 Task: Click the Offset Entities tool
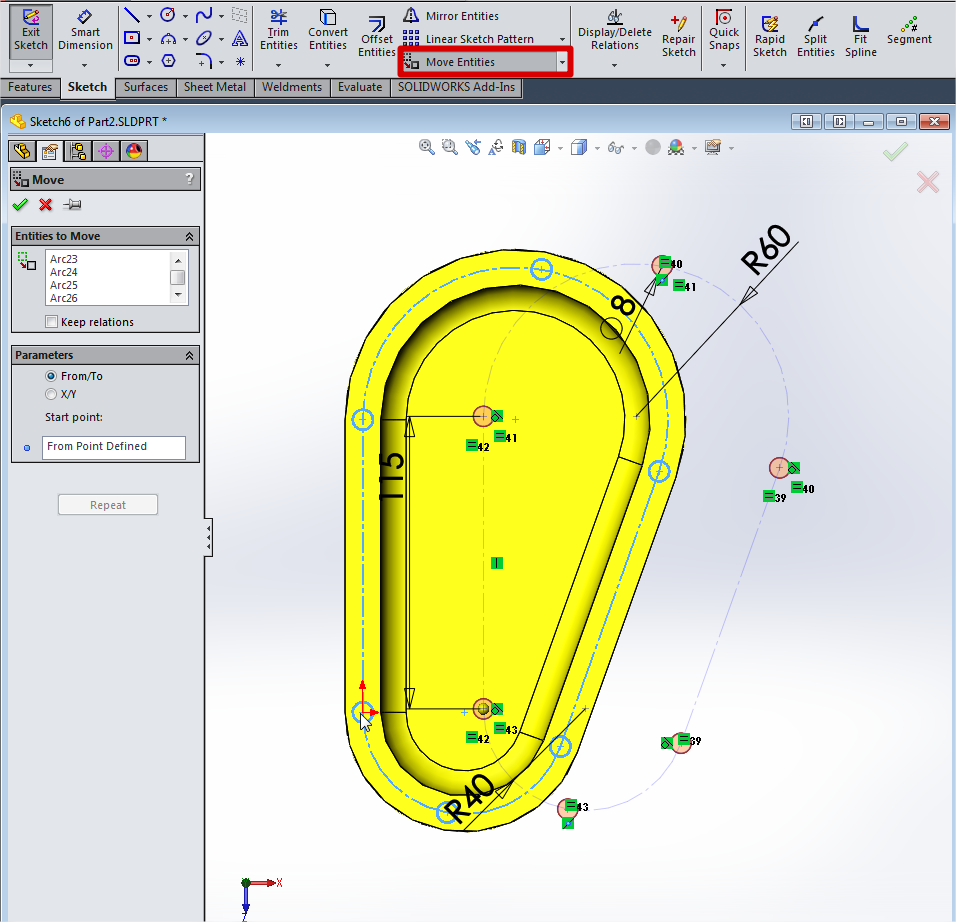pos(377,37)
